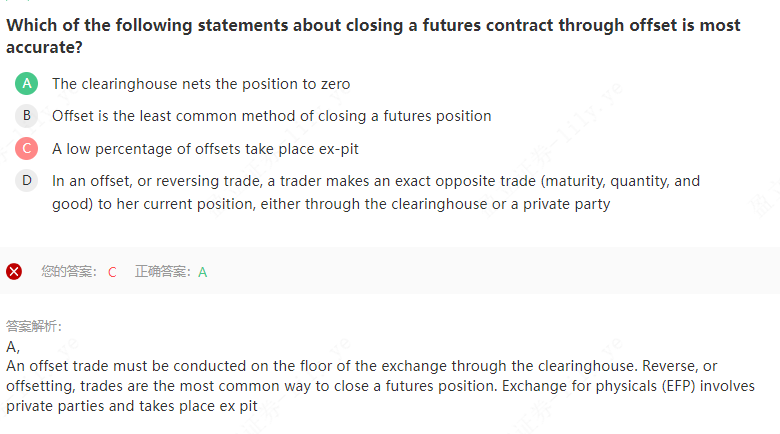Choose the "In an offset, or reversing trade" answer
The width and height of the screenshot is (780, 434).
pyautogui.click(x=375, y=192)
